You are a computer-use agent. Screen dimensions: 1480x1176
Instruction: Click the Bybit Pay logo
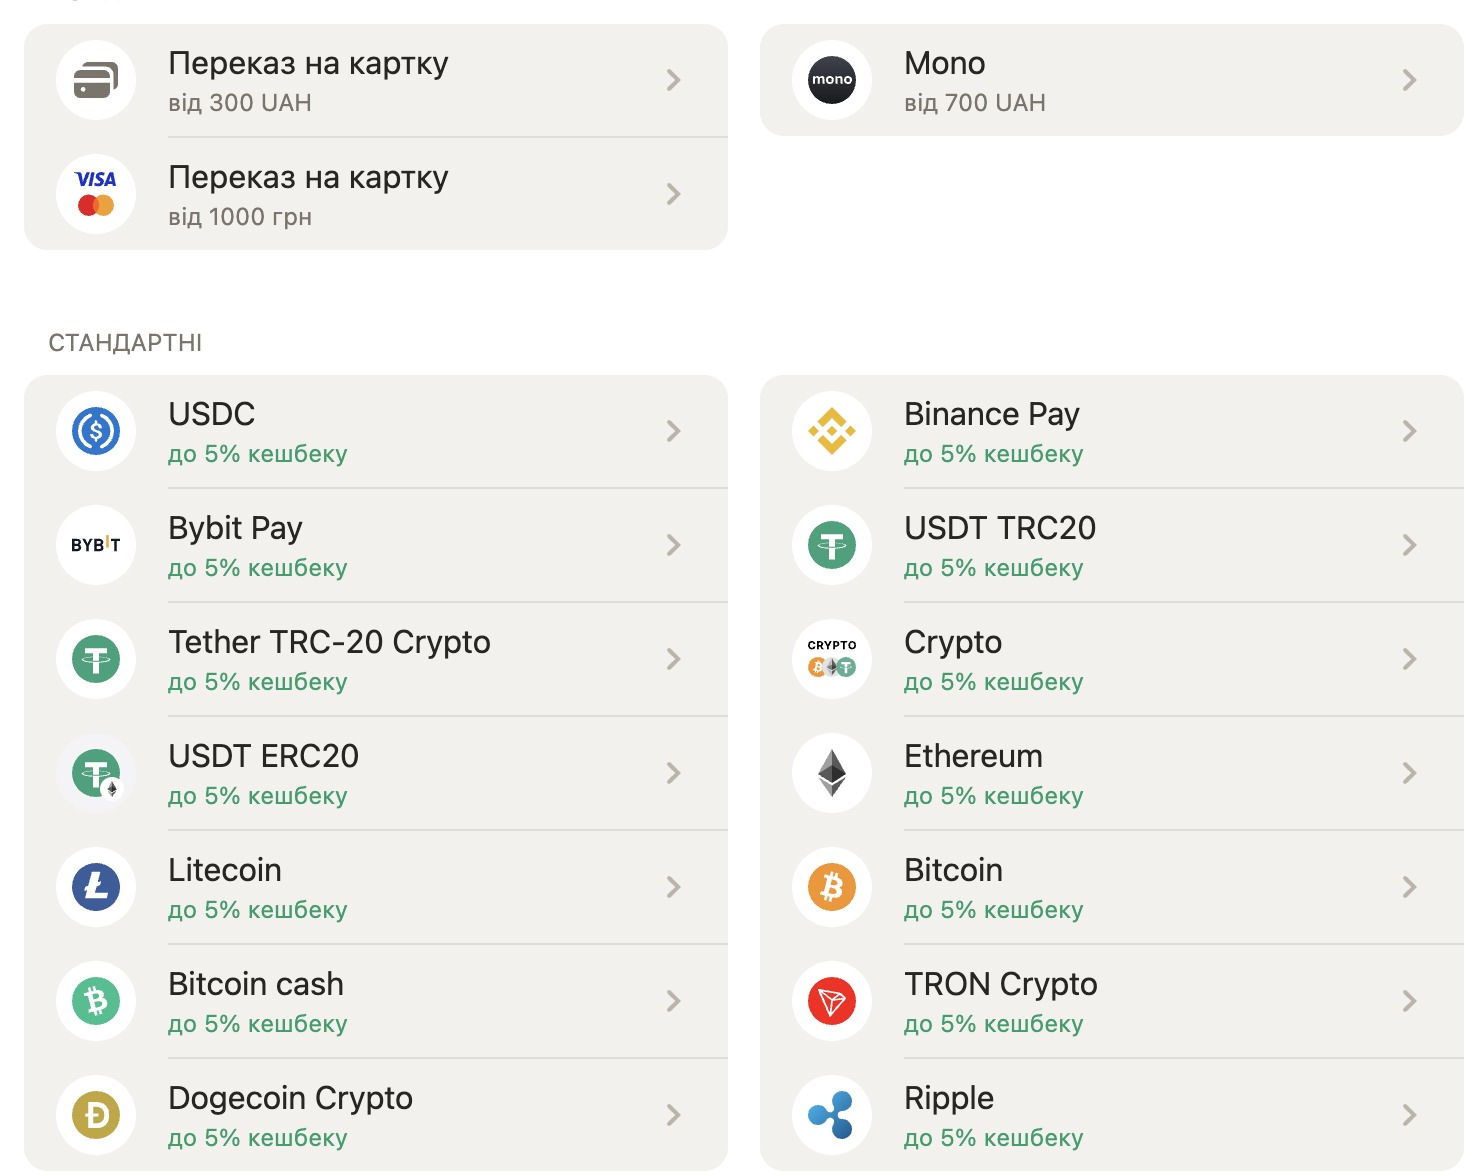coord(96,545)
